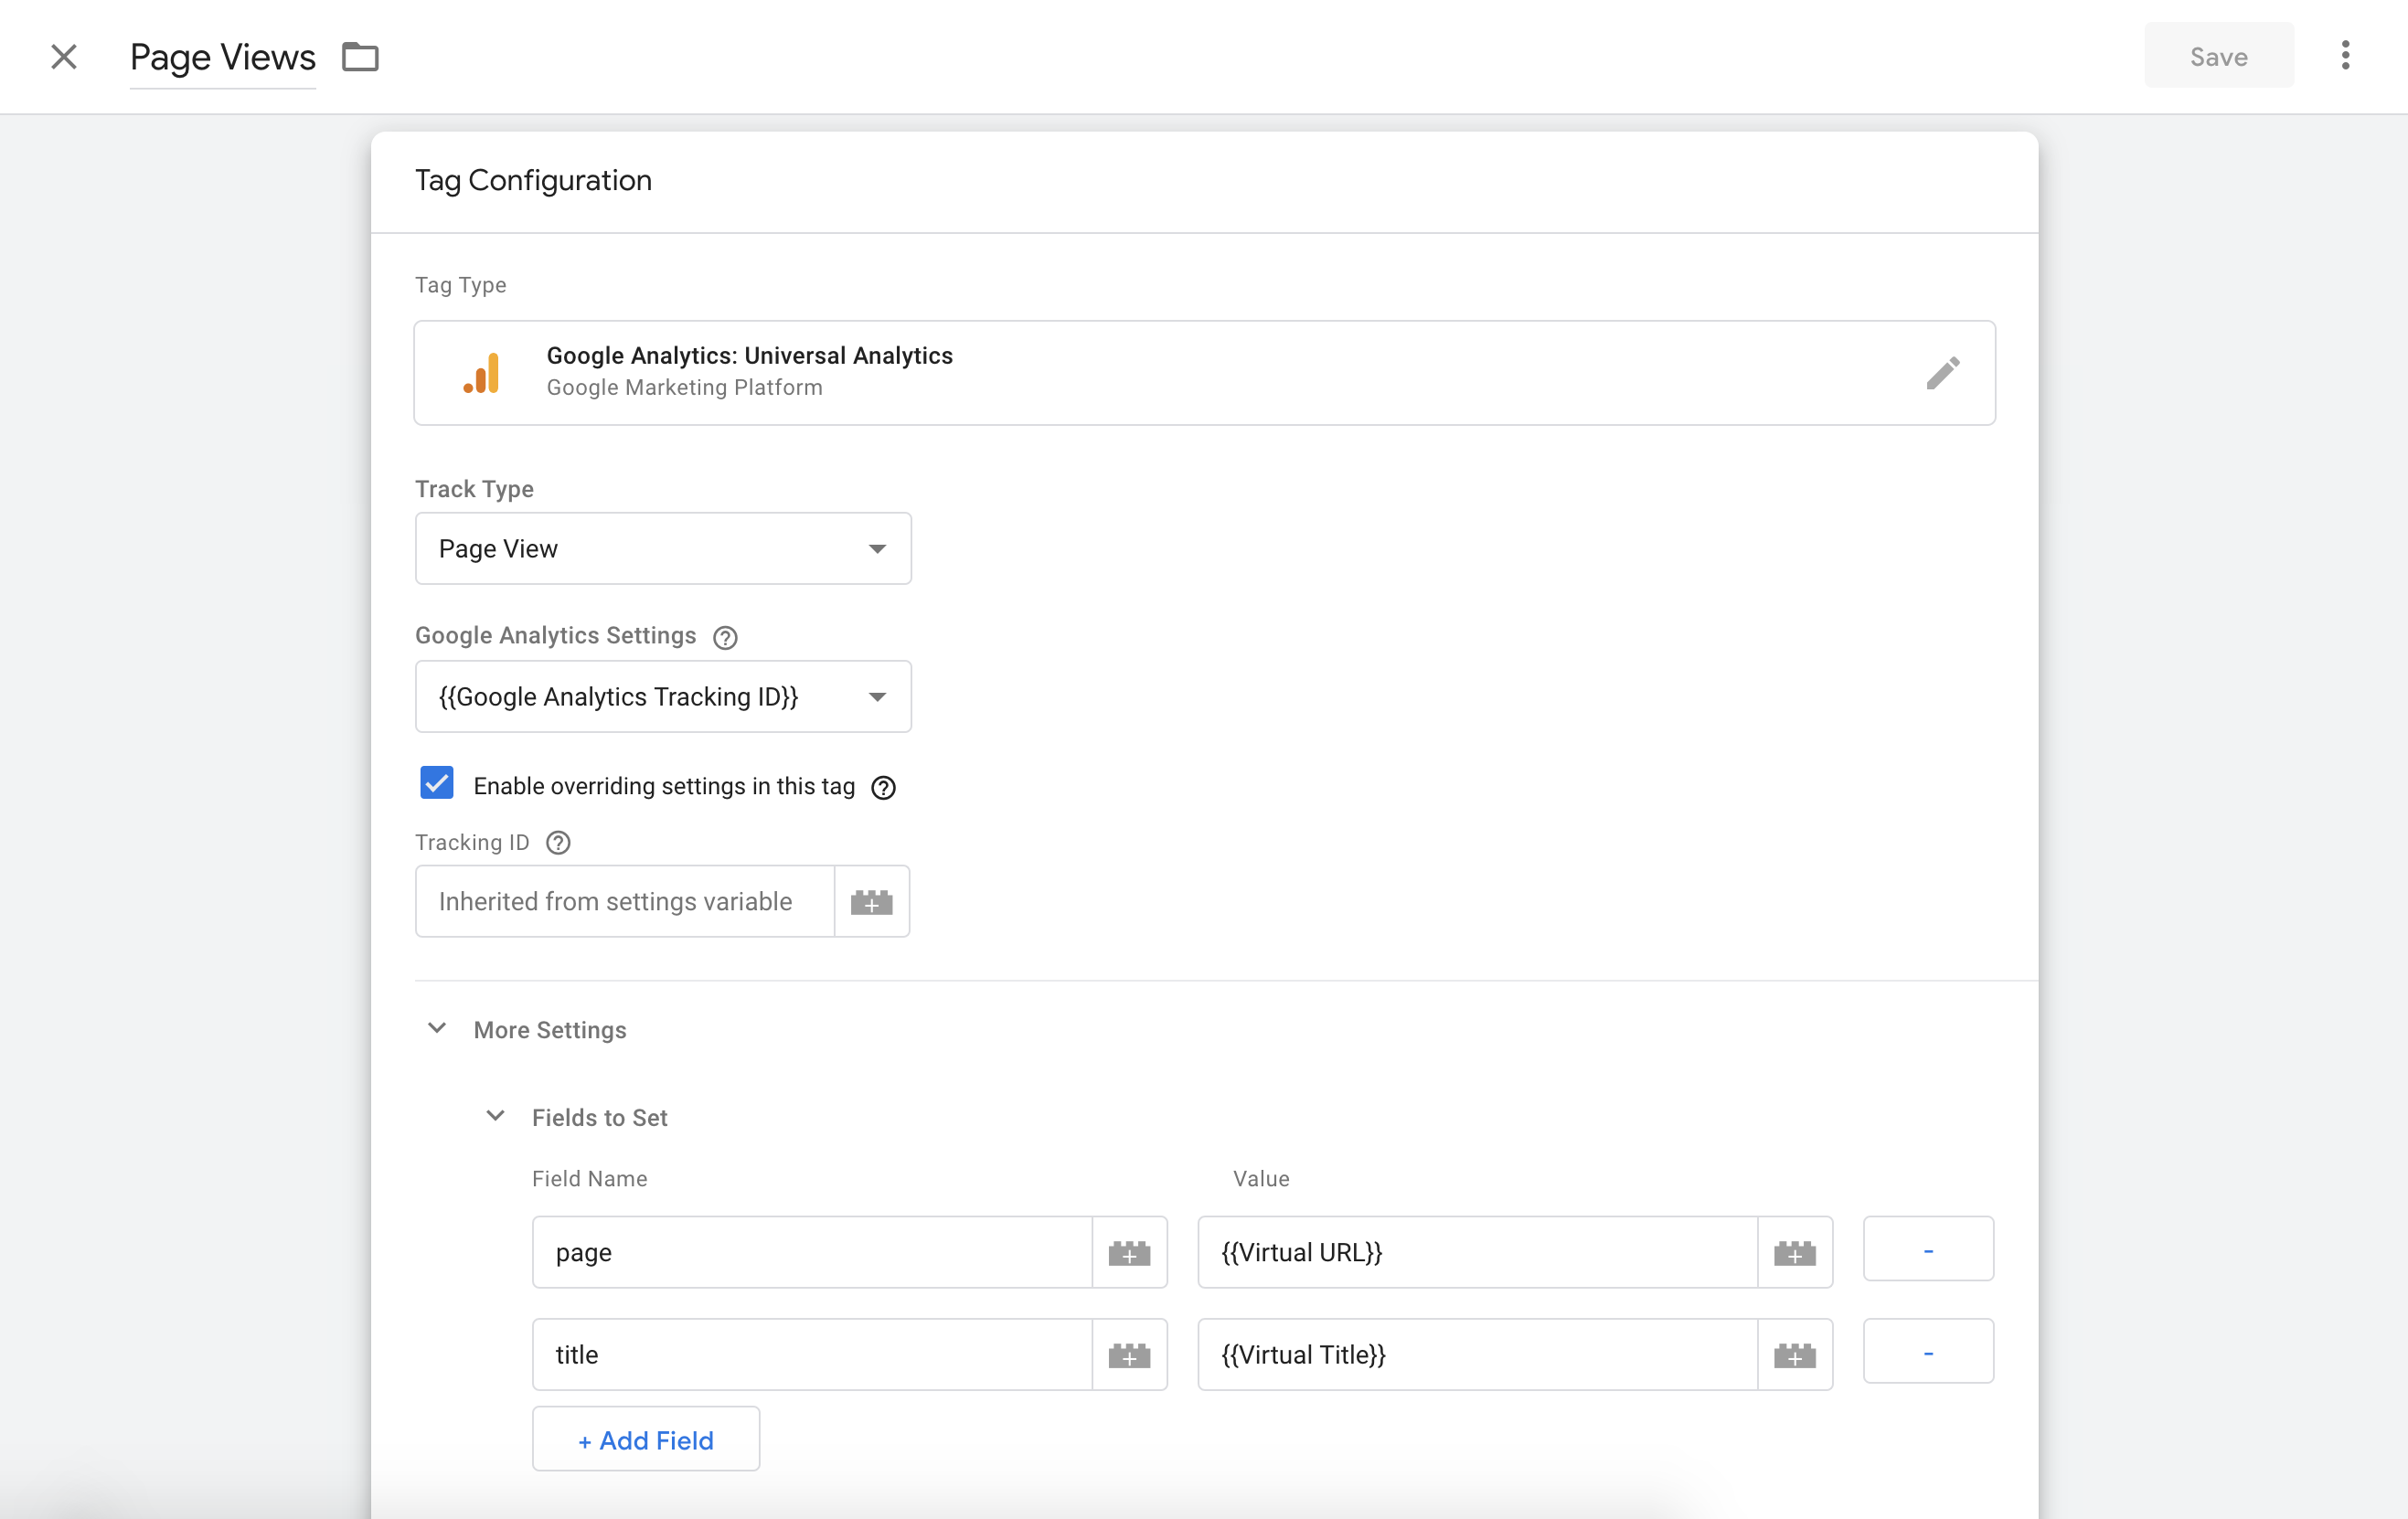Viewport: 2408px width, 1519px height.
Task: Click the folder icon next to Page Views
Action: click(x=360, y=57)
